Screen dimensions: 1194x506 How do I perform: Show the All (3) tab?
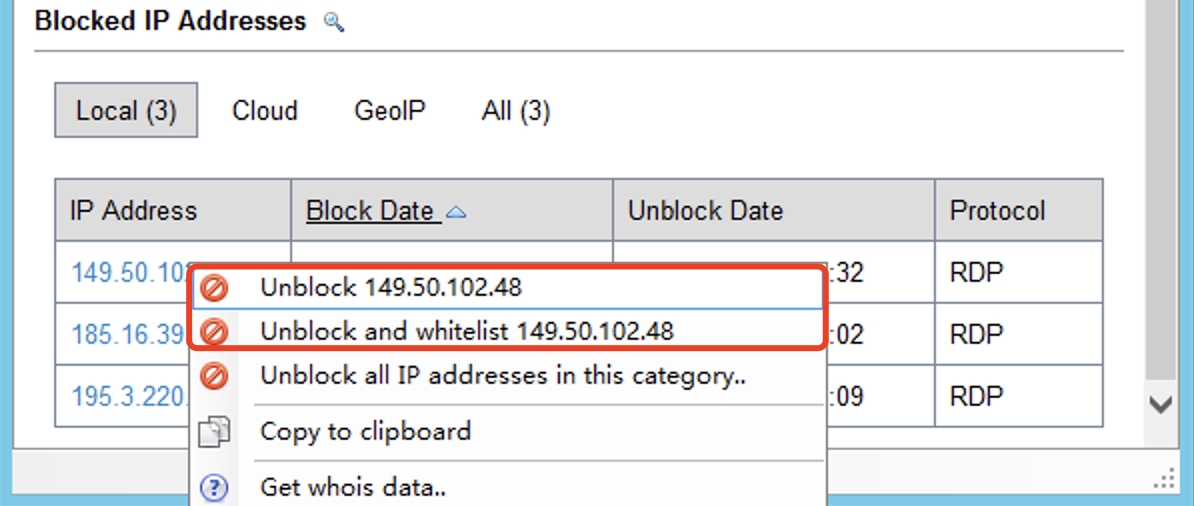point(516,110)
